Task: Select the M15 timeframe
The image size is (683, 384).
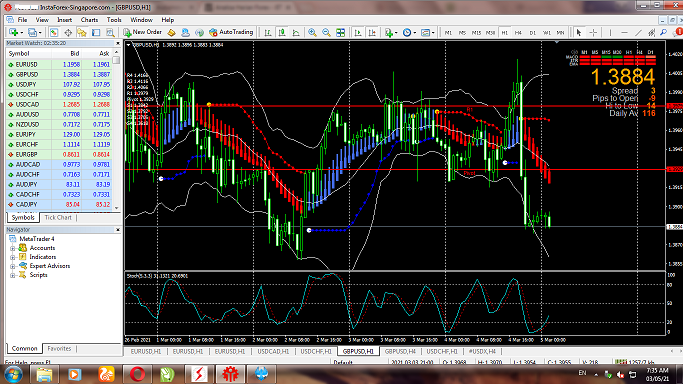Action: click(x=477, y=33)
